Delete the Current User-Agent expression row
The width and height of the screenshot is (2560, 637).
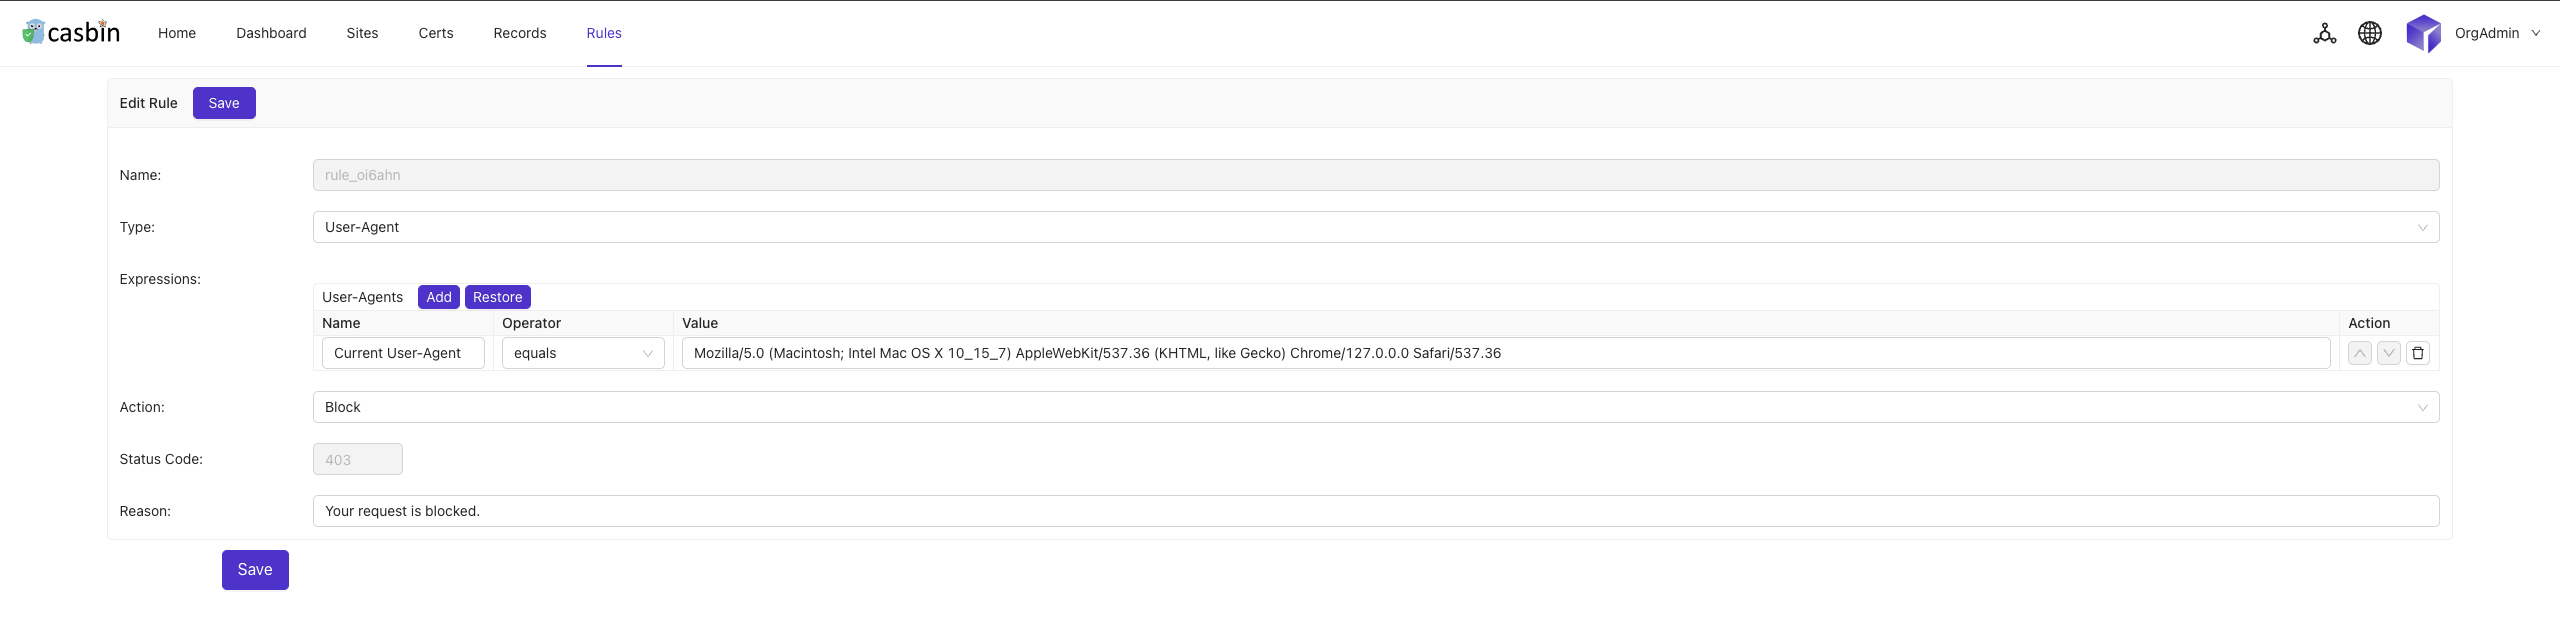click(x=2417, y=353)
